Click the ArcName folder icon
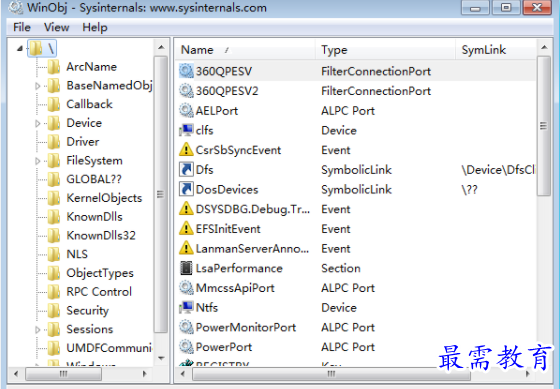 pyautogui.click(x=54, y=67)
